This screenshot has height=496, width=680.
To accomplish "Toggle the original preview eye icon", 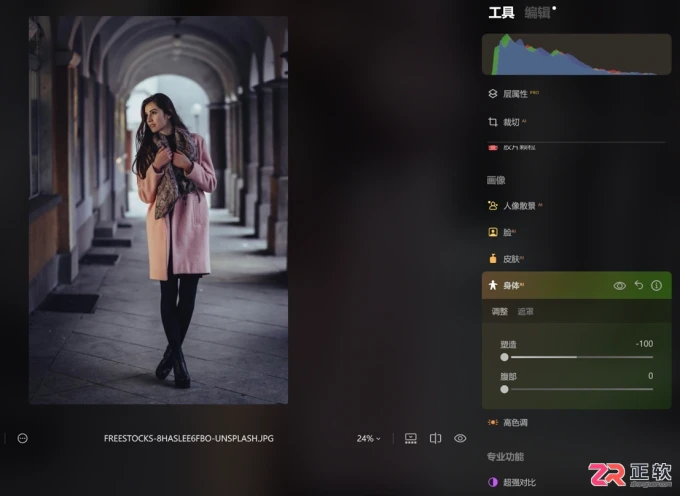I will [x=460, y=438].
